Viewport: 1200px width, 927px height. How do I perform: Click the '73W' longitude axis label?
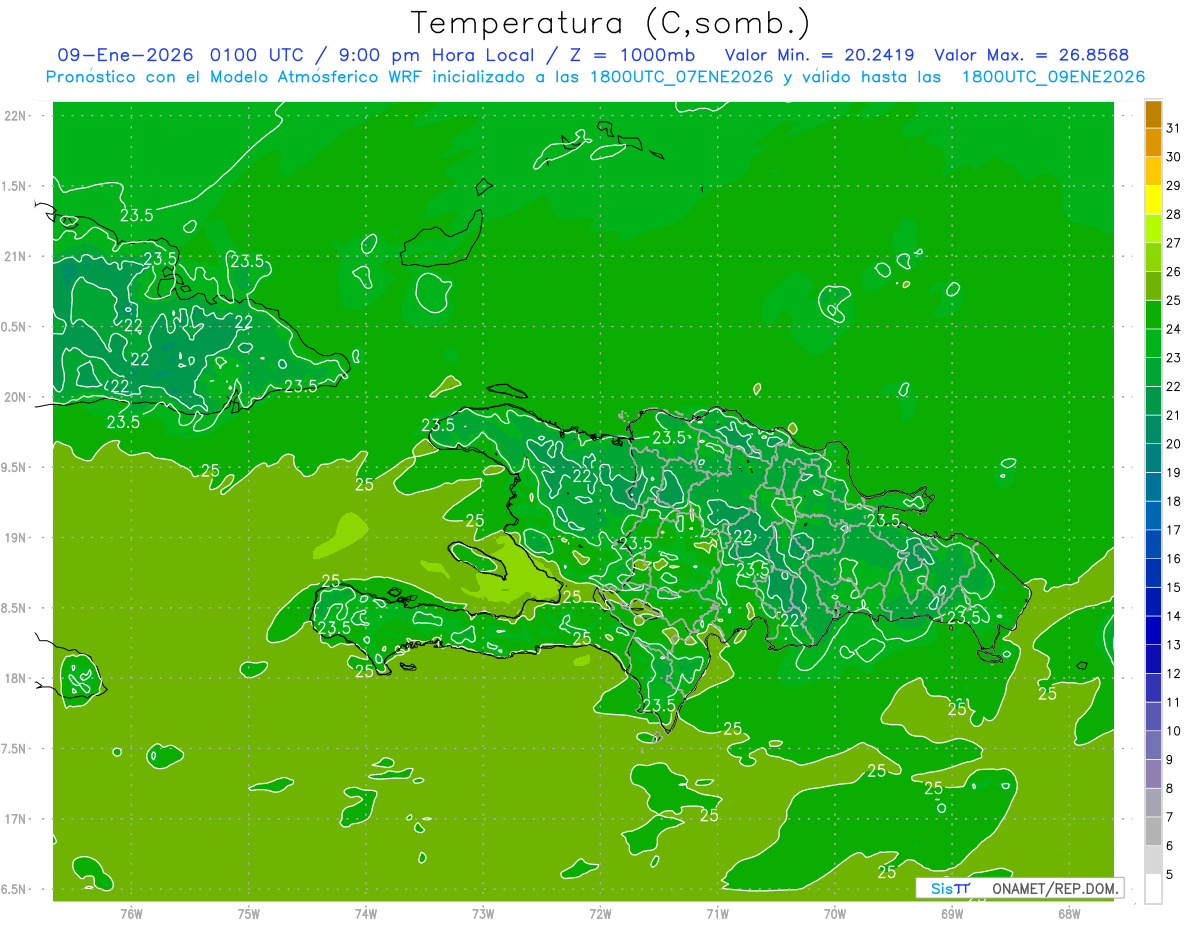[x=483, y=914]
